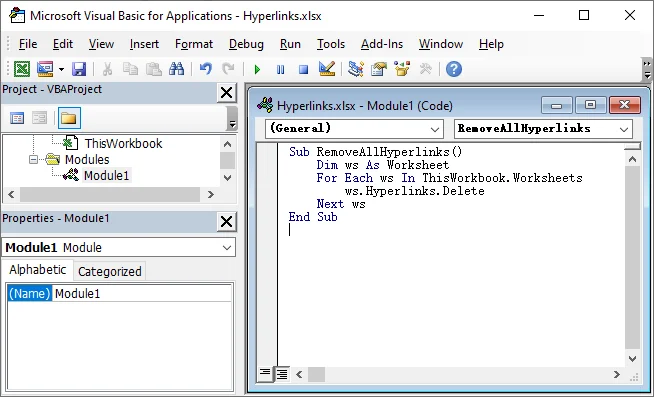Viewport: 654px width, 397px height.
Task: Expand toolbar options overflow arrow
Action: [x=647, y=70]
